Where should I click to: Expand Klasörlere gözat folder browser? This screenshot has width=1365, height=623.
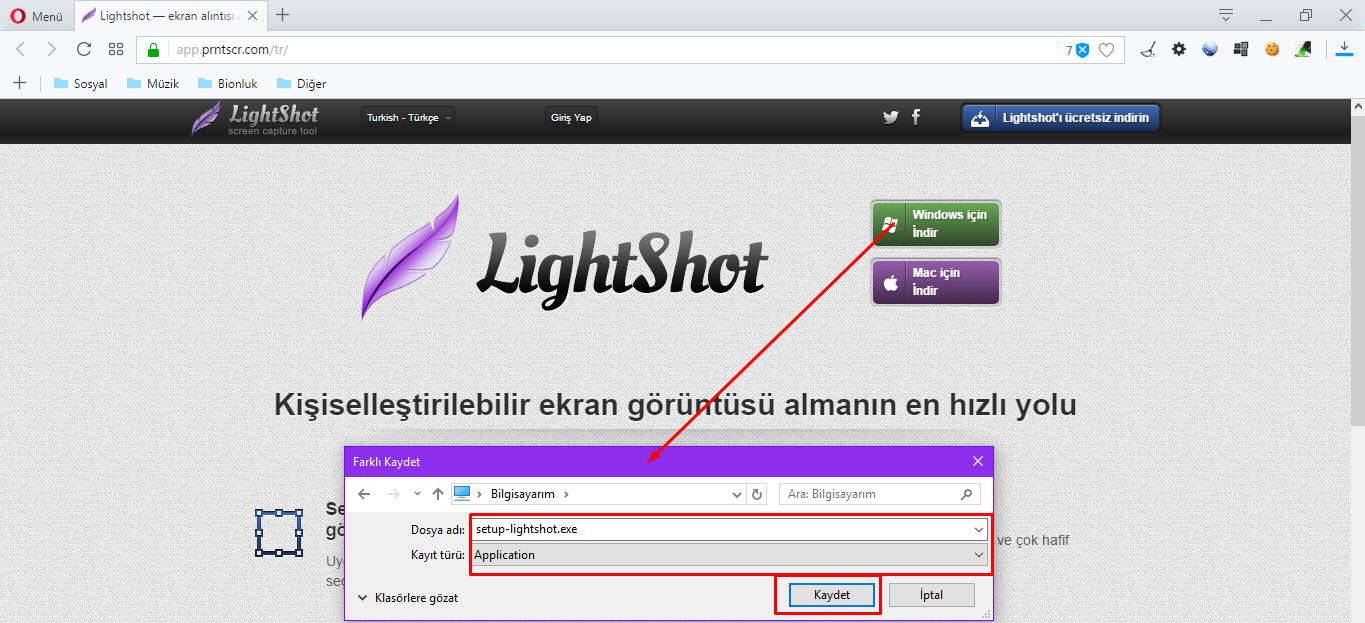pyautogui.click(x=407, y=598)
